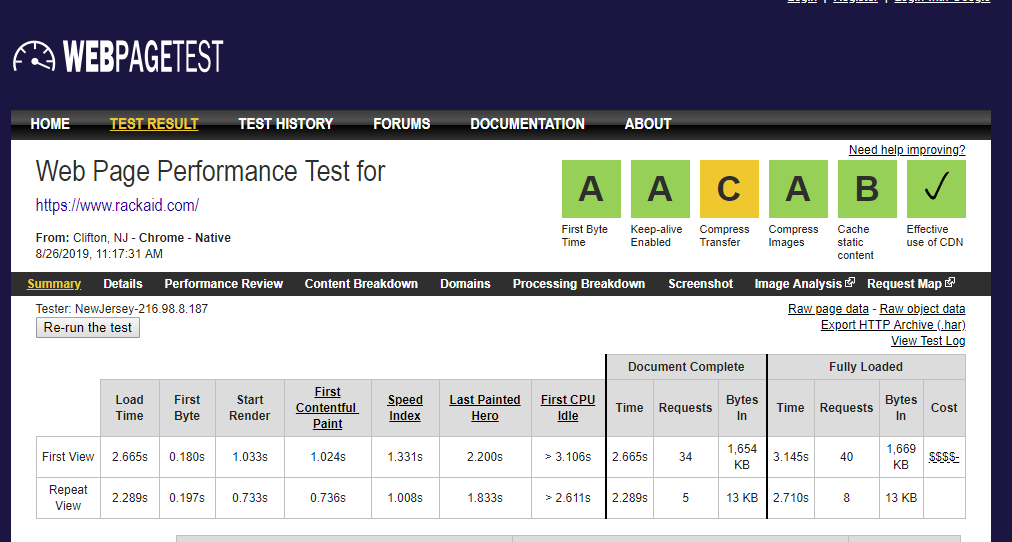Click the WebPageTest speedometer logo
Image resolution: width=1012 pixels, height=542 pixels.
pos(118,56)
